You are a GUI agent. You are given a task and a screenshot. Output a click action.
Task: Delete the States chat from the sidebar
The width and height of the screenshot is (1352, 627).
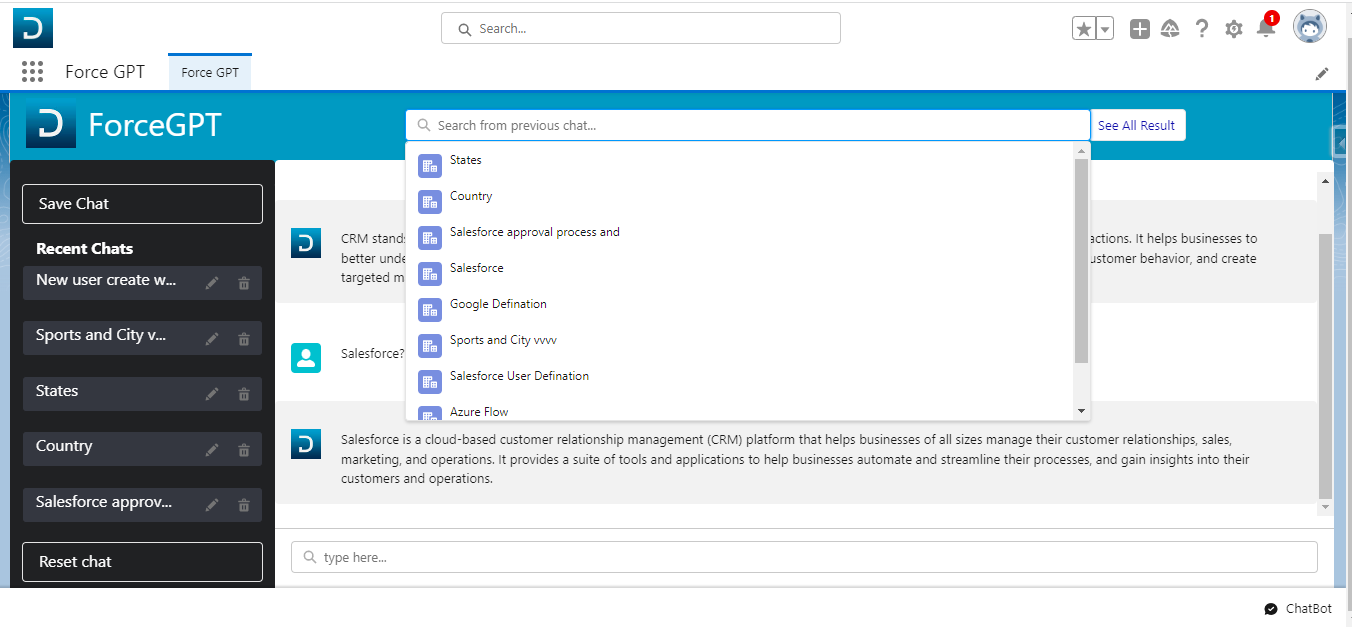[244, 394]
